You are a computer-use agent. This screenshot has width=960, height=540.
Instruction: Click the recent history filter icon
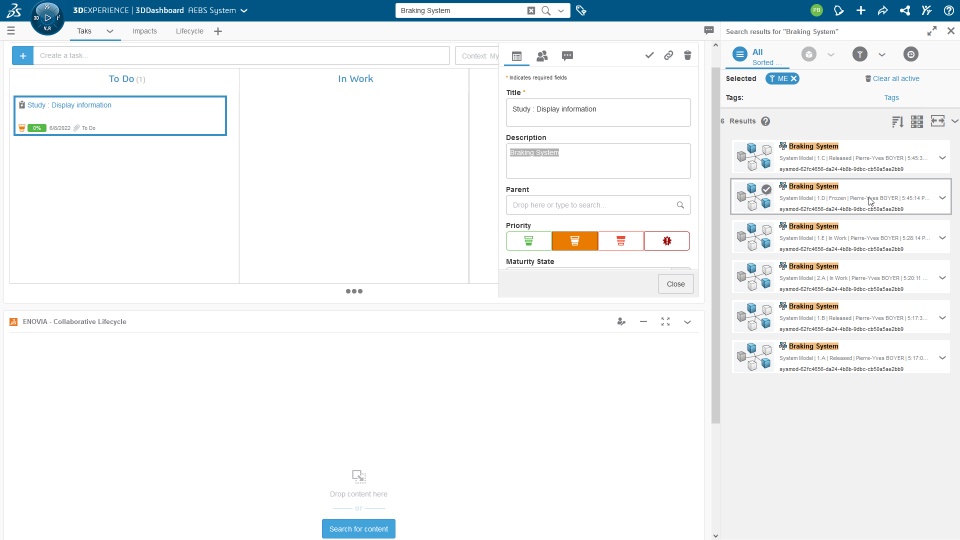click(911, 54)
